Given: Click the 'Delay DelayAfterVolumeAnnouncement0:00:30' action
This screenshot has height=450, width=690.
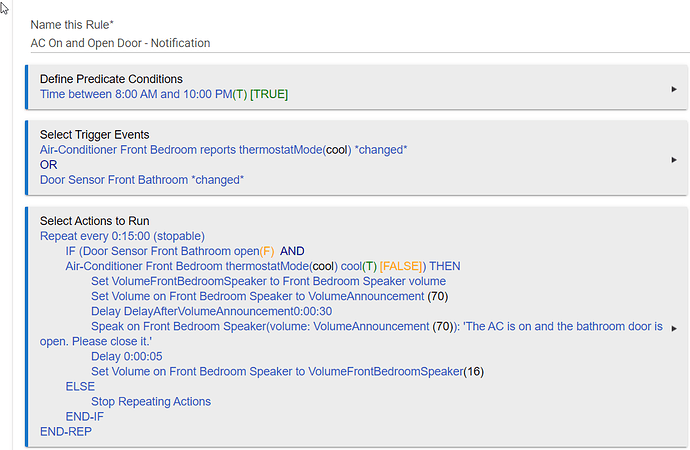Looking at the screenshot, I should tap(211, 311).
